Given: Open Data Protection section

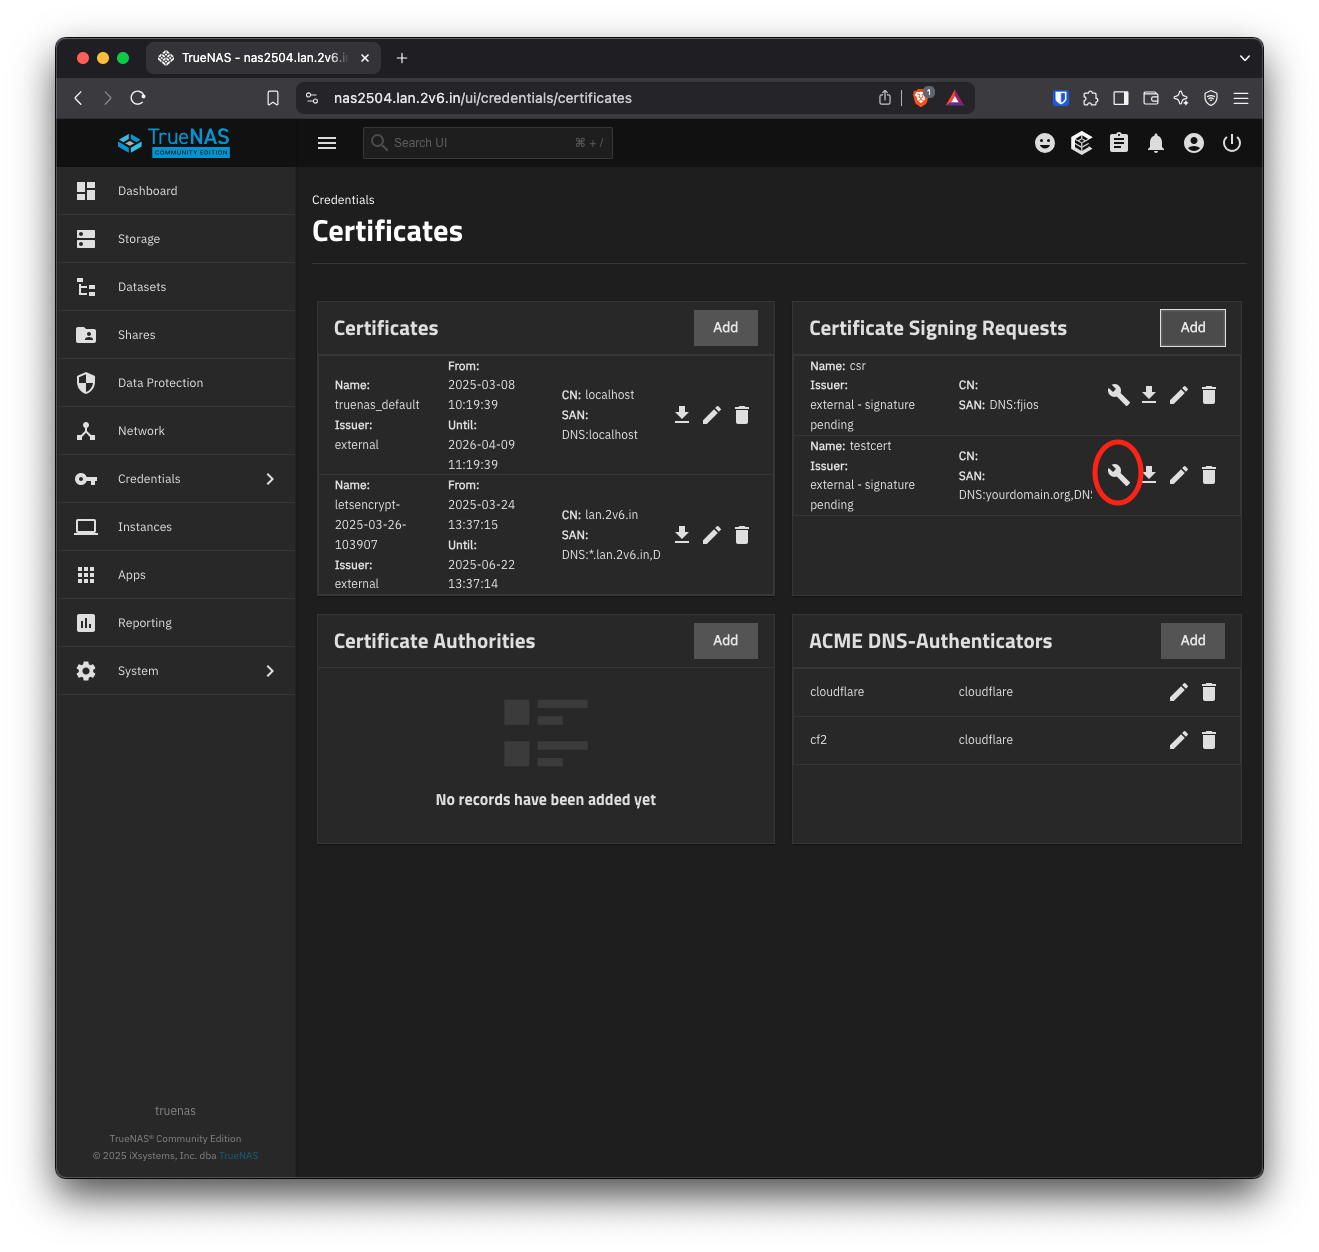Looking at the screenshot, I should coord(176,383).
